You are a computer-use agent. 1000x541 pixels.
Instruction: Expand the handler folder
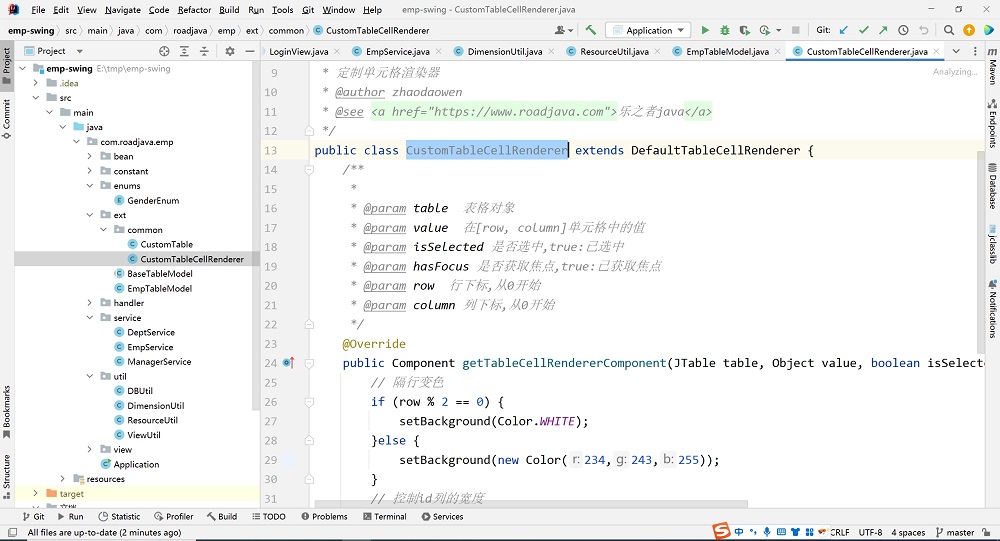pos(90,303)
